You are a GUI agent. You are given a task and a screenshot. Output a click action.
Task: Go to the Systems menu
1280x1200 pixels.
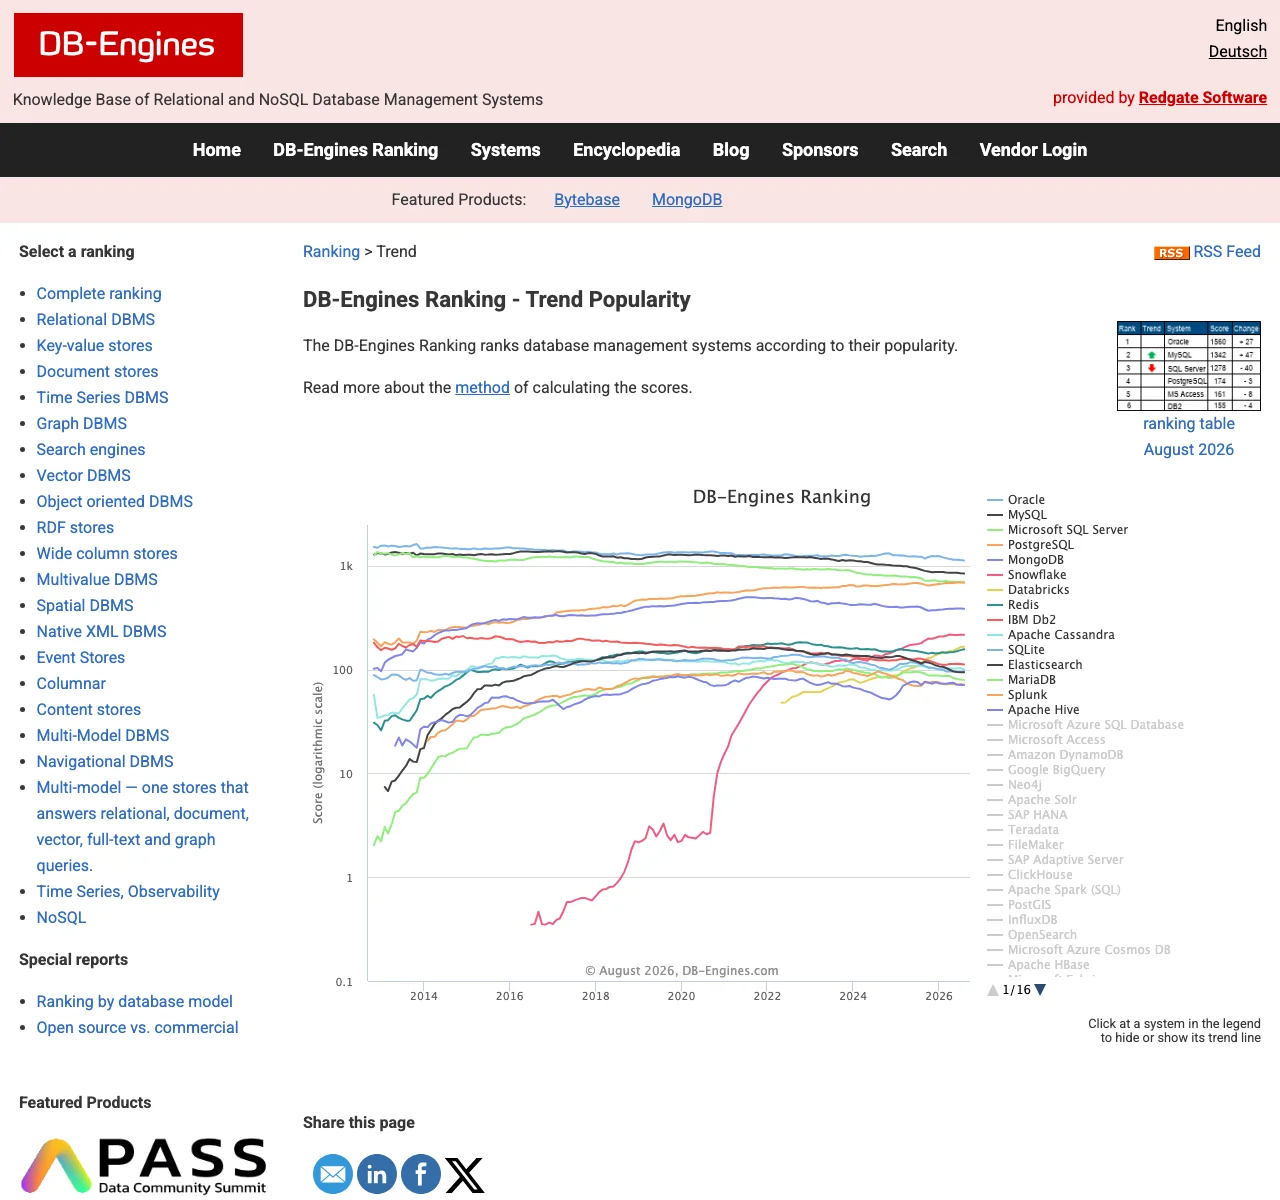[506, 150]
